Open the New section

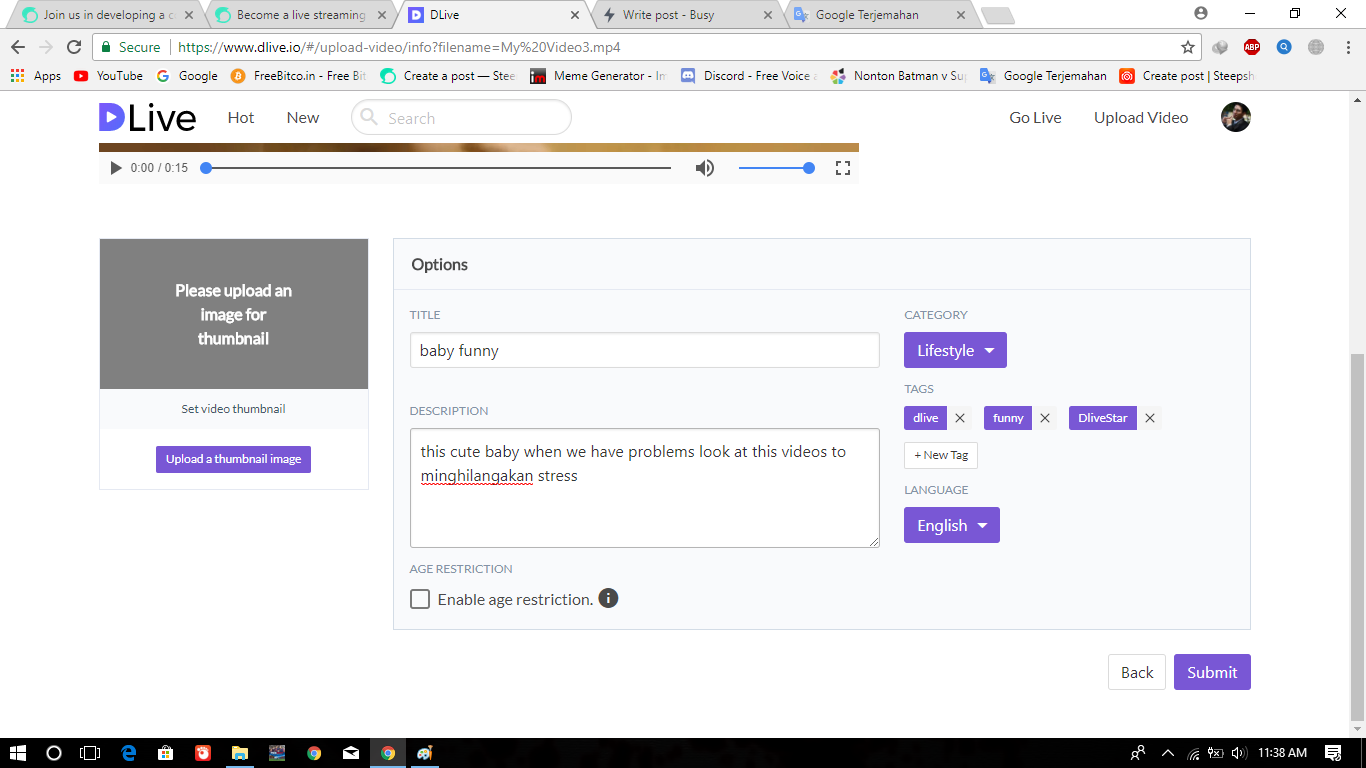click(303, 117)
